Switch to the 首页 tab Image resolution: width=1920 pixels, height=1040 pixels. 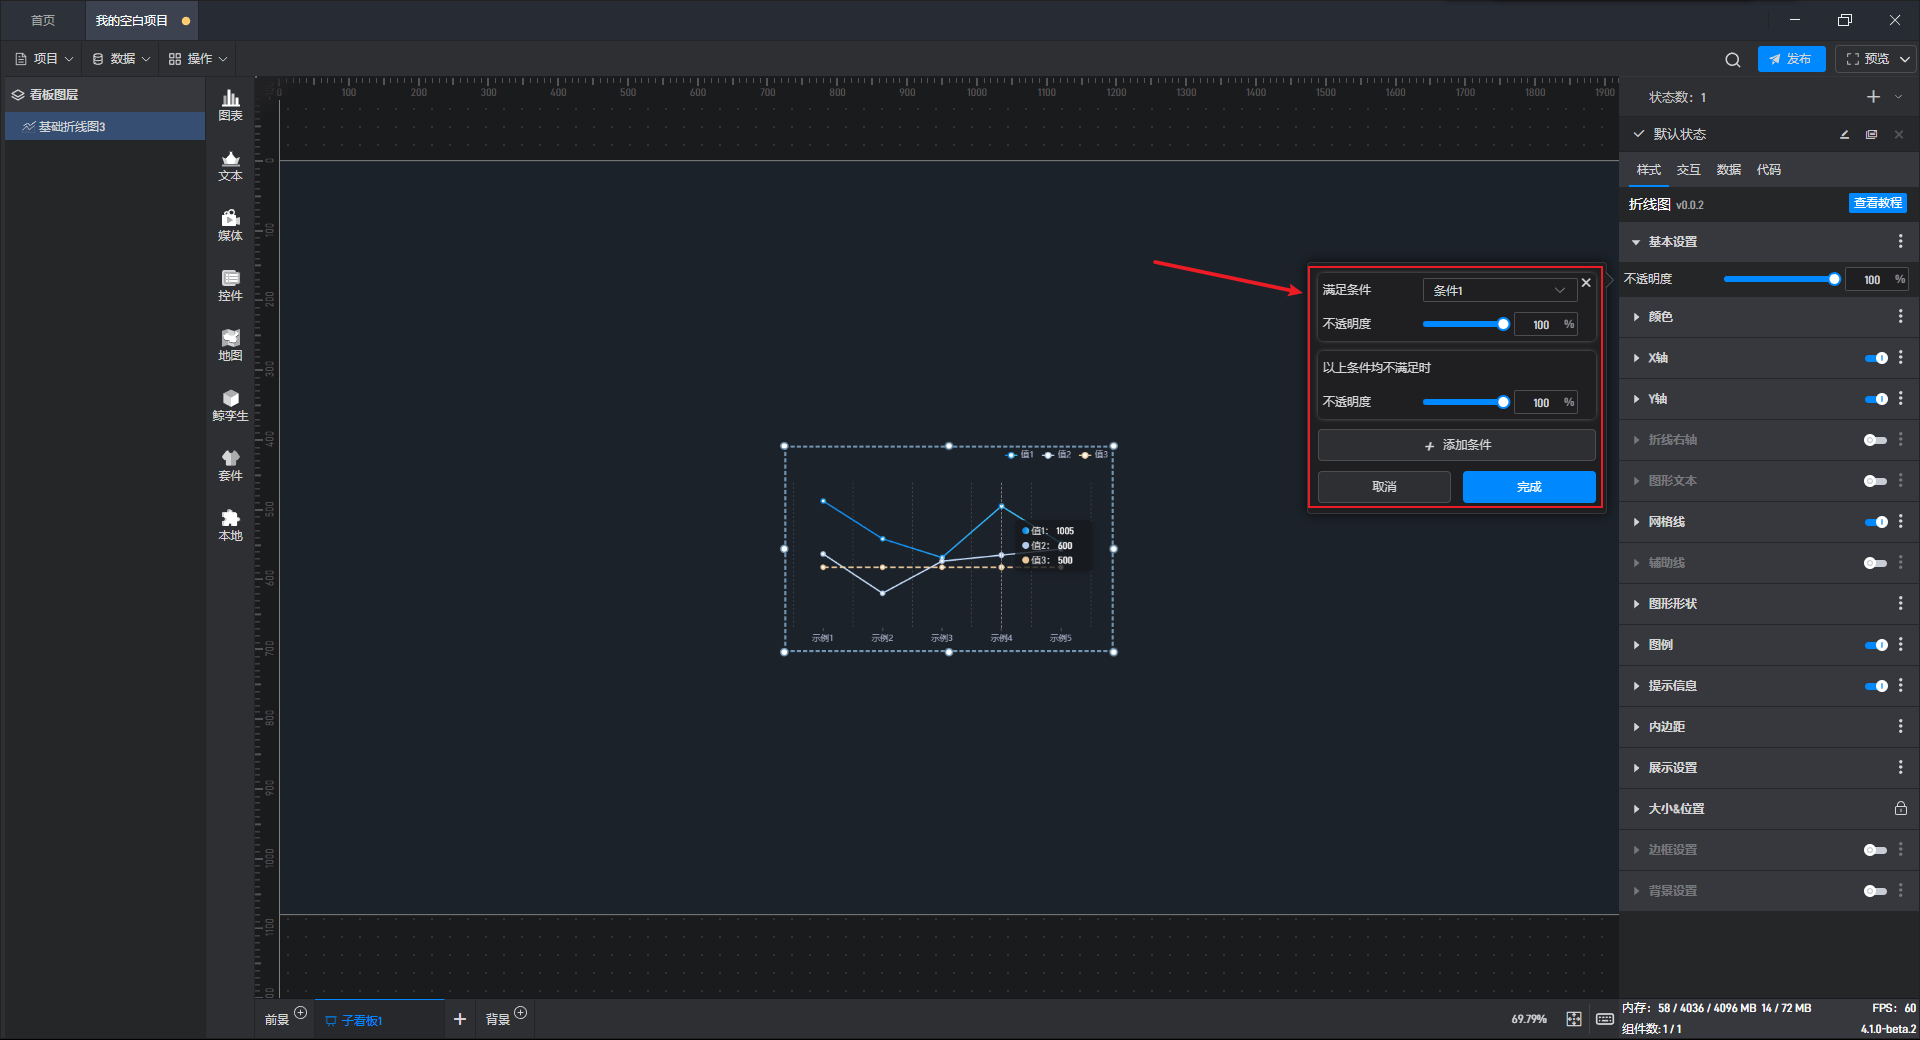(x=43, y=20)
